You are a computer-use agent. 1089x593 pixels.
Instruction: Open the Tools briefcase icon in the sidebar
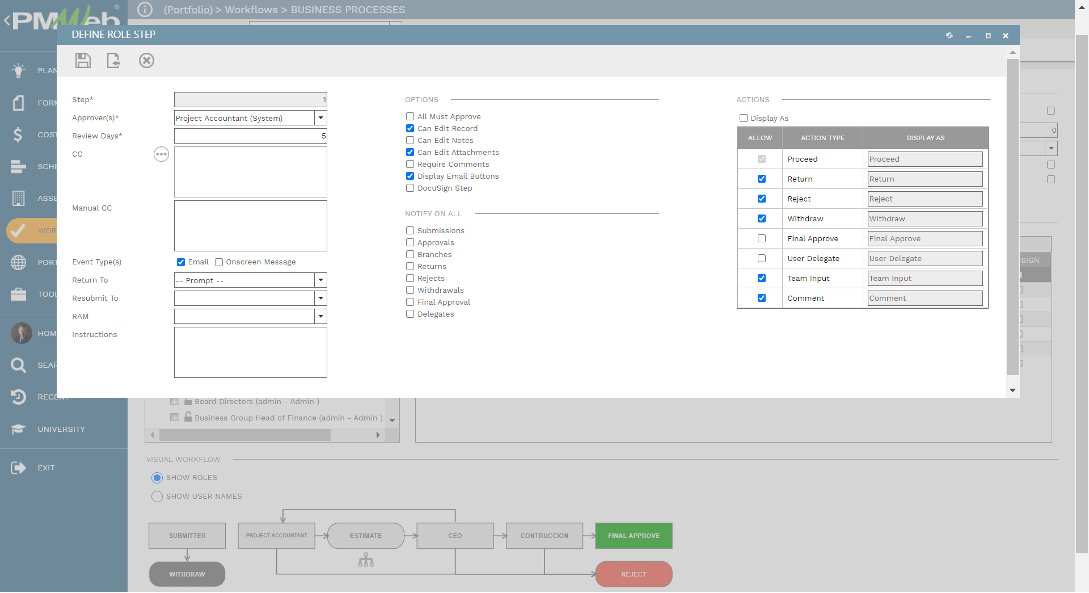click(19, 294)
